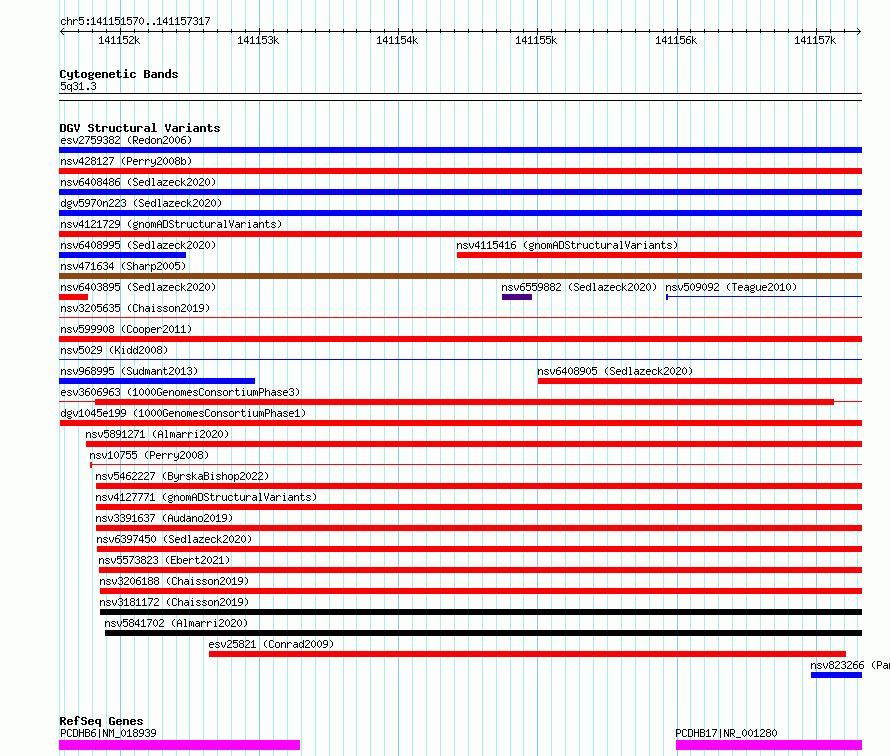Click the magenta PCDHB6 gene bar

[x=179, y=745]
